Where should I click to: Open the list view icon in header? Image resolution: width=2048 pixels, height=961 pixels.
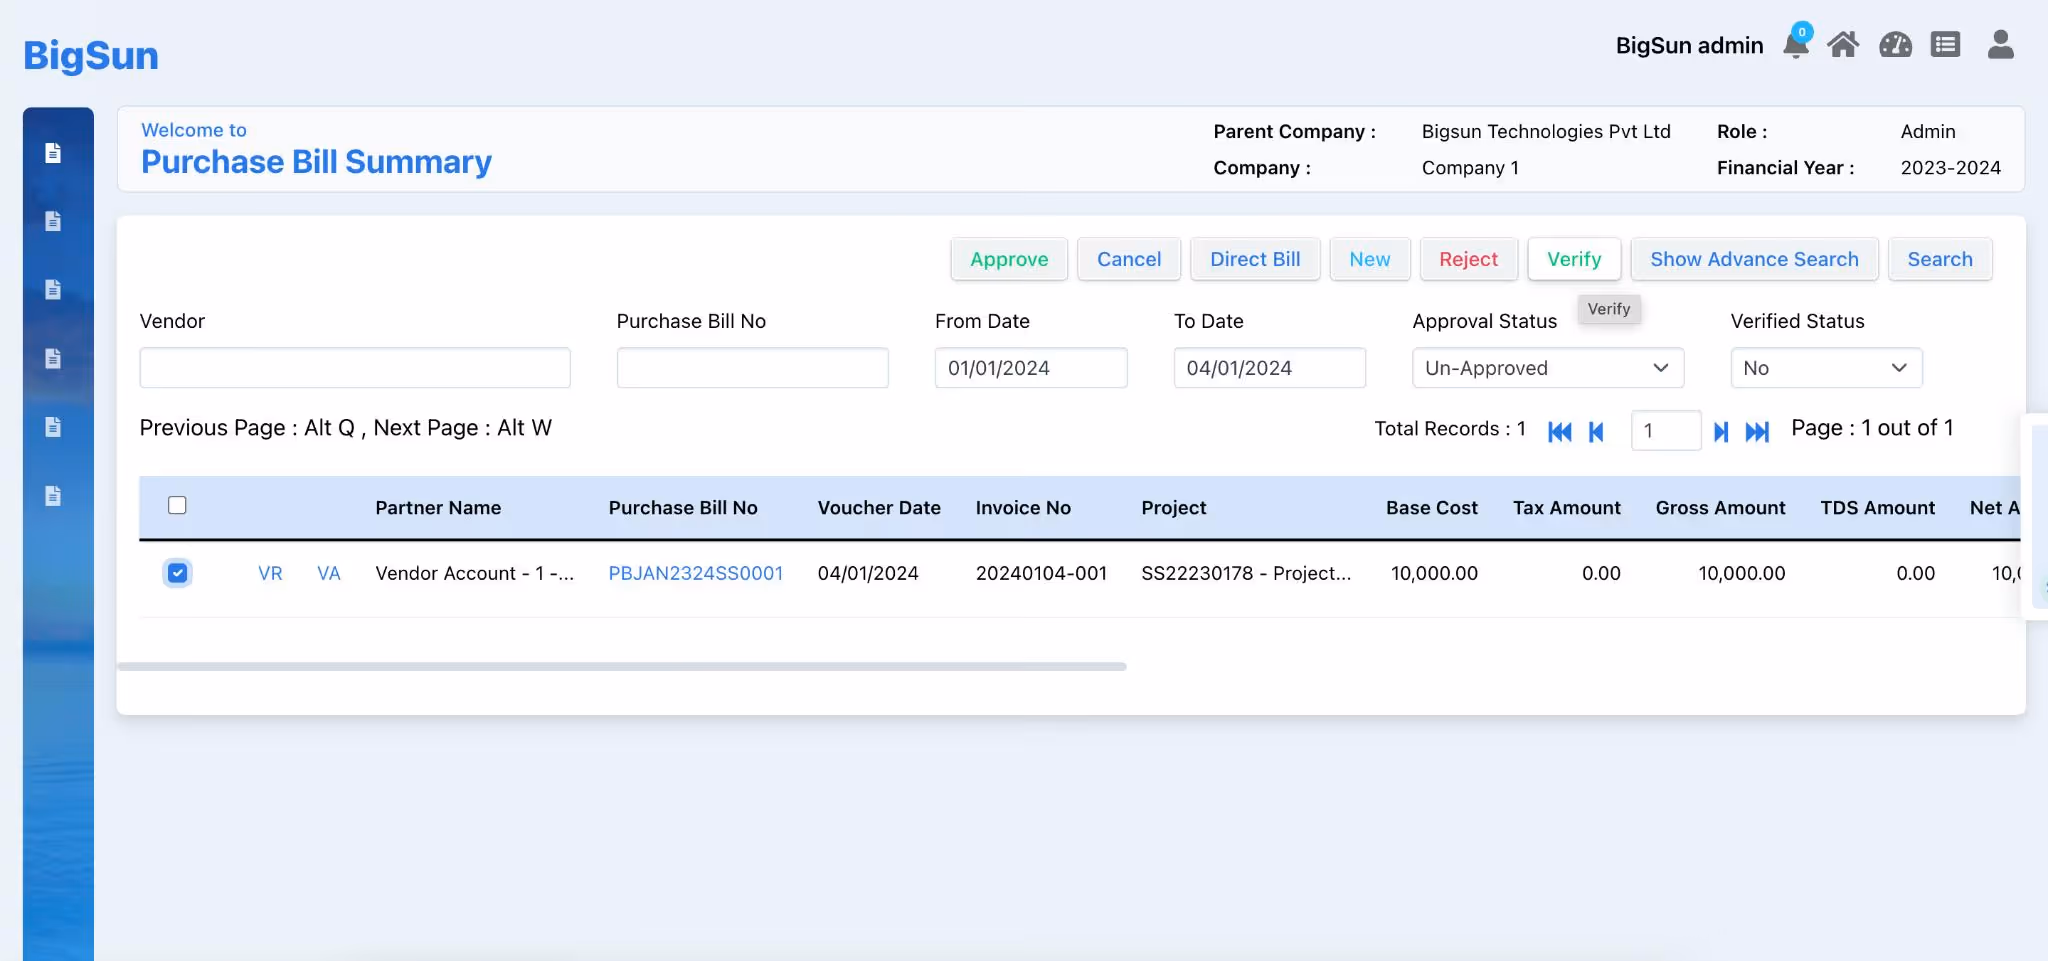[x=1945, y=45]
